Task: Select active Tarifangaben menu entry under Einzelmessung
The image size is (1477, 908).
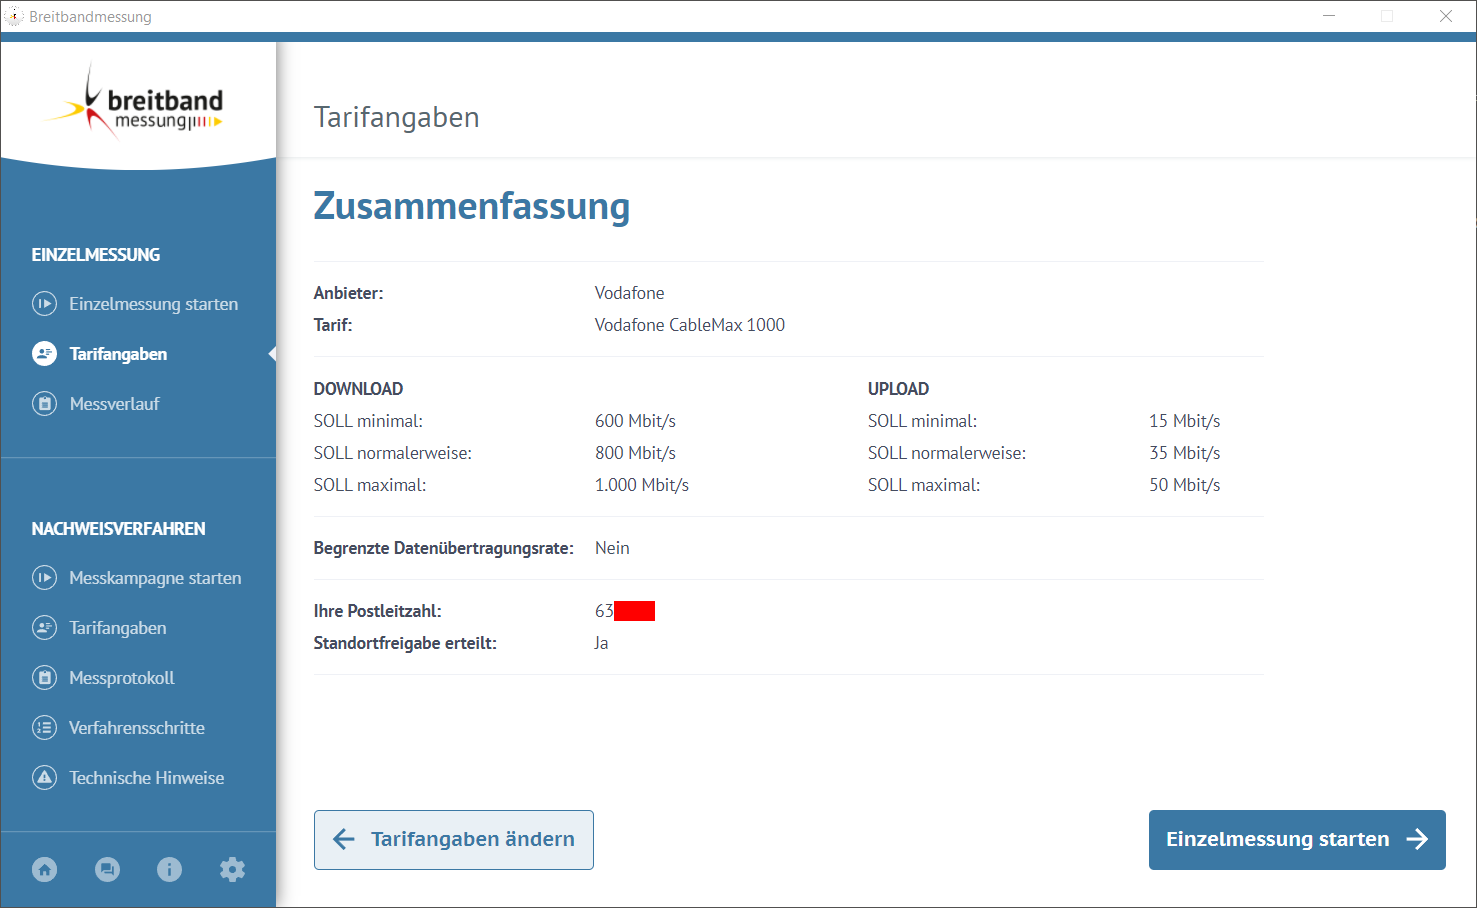Action: point(118,353)
